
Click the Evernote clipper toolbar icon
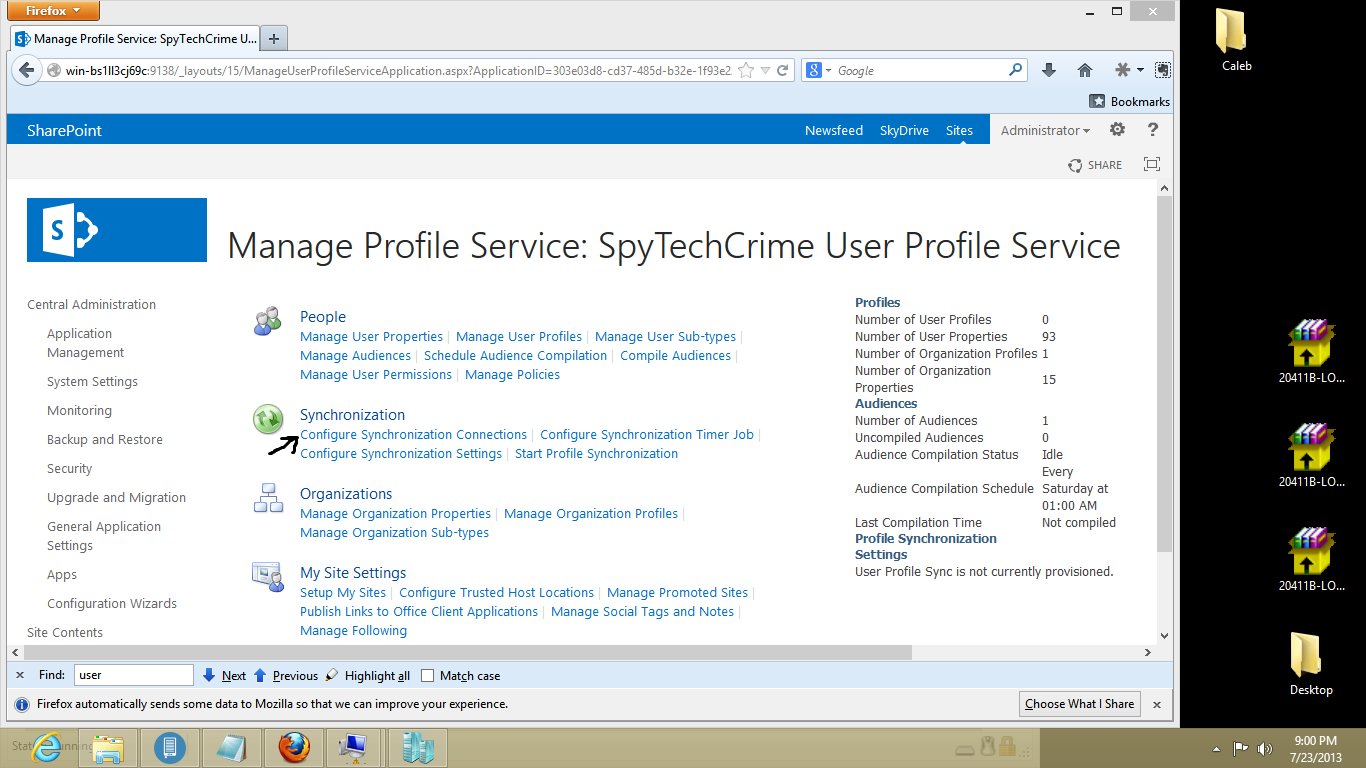click(1163, 70)
